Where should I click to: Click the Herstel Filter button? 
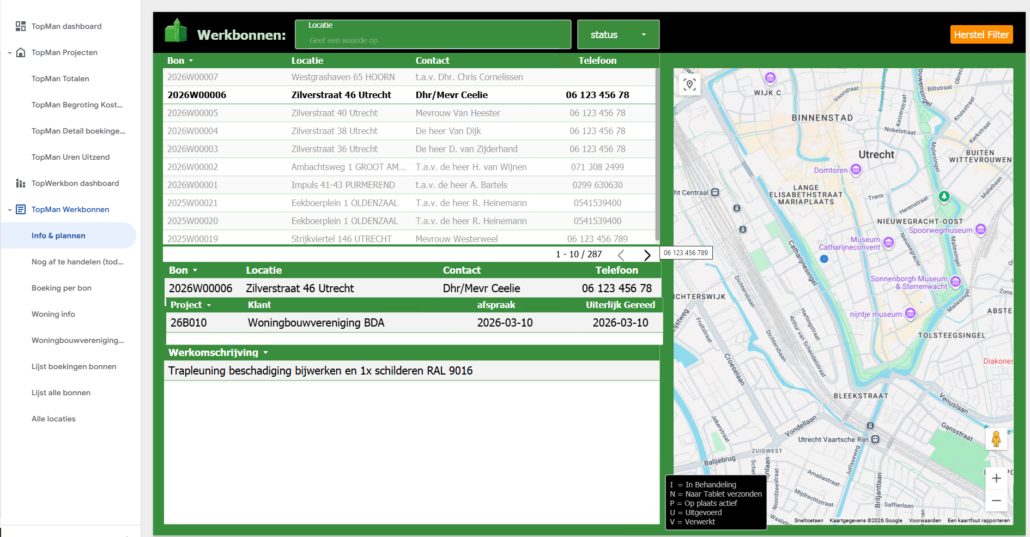(x=981, y=35)
